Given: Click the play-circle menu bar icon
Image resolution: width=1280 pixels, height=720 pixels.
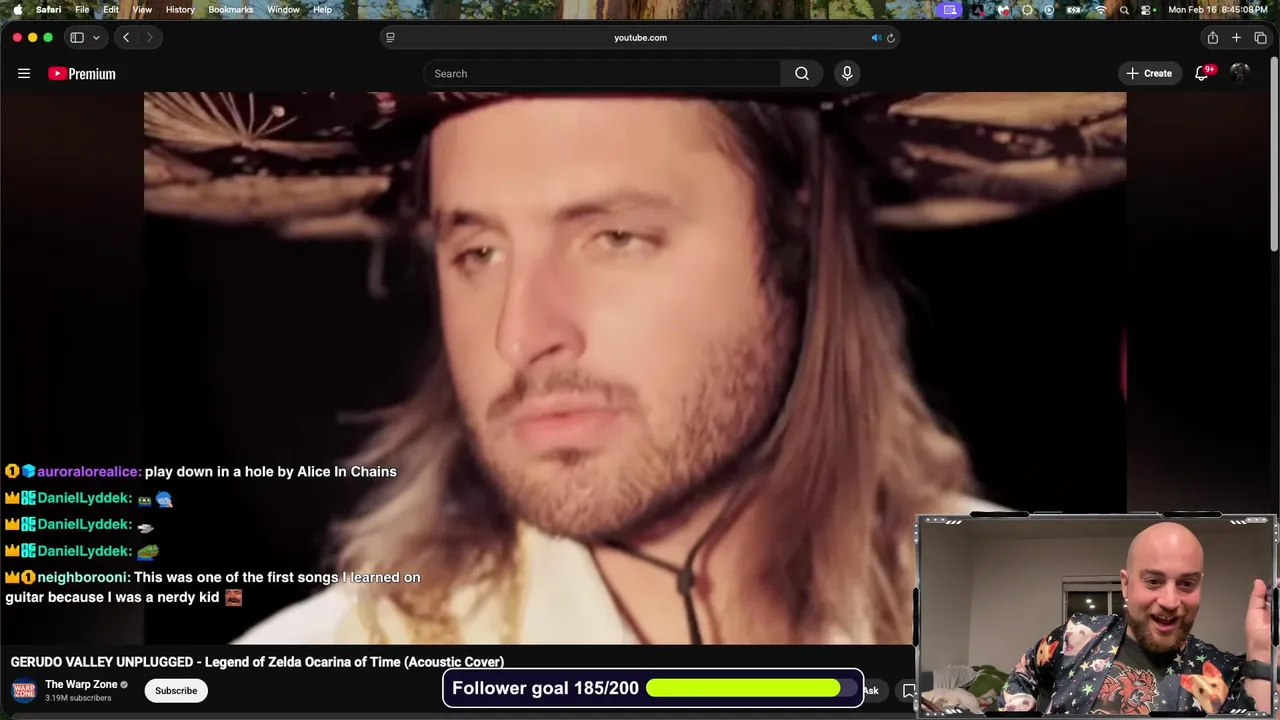Looking at the screenshot, I should pos(1049,9).
